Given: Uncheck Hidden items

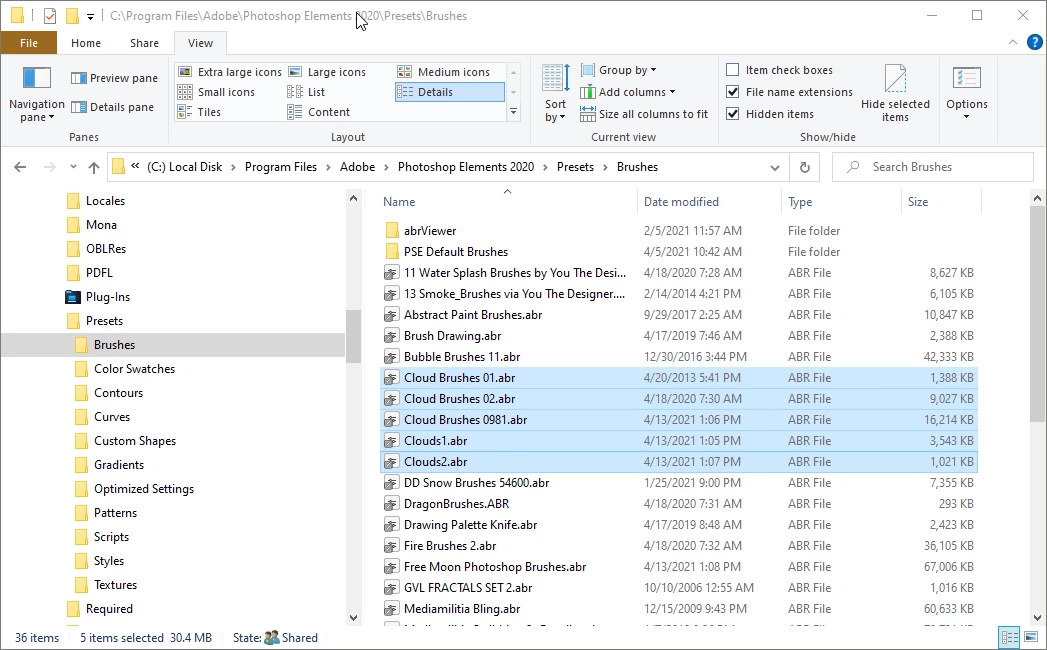Looking at the screenshot, I should coord(732,114).
